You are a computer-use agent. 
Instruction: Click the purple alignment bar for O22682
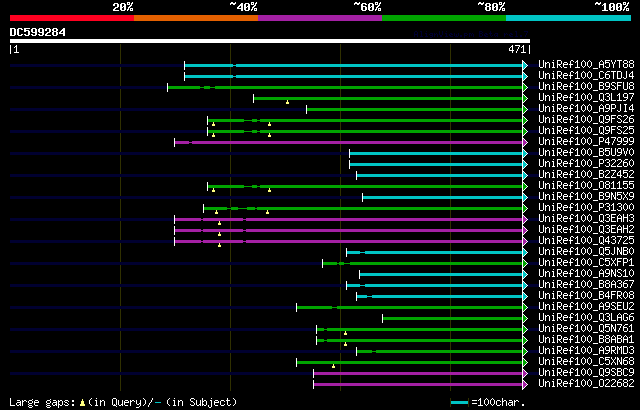418,385
